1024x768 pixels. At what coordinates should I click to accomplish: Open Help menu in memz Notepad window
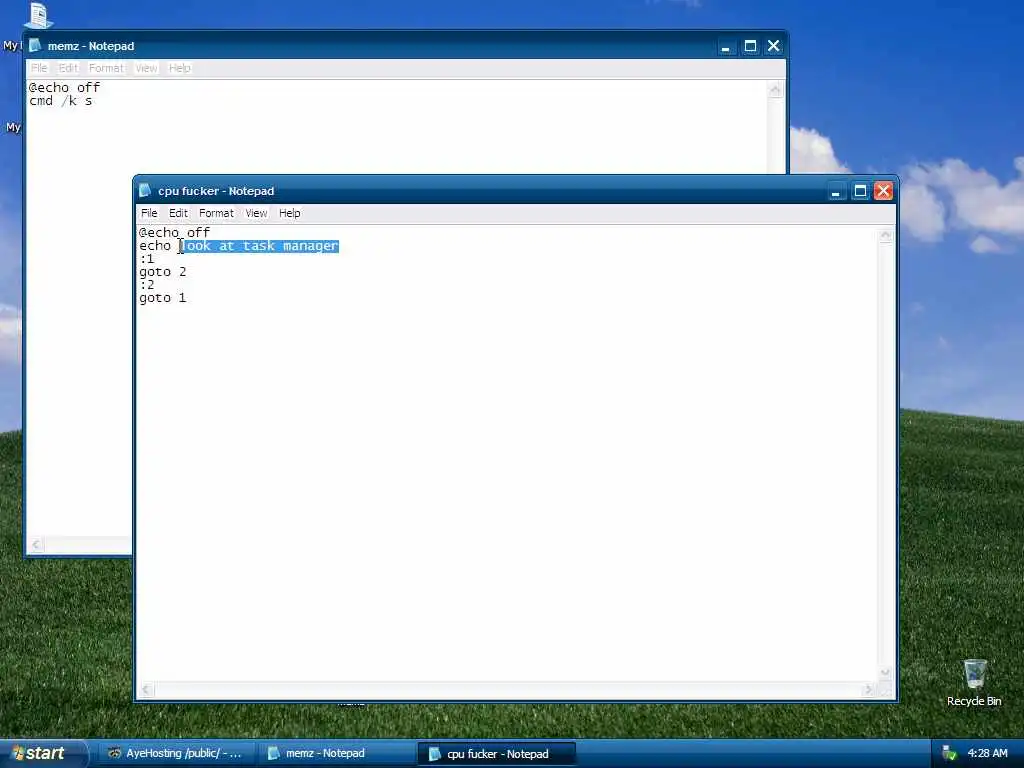[180, 68]
